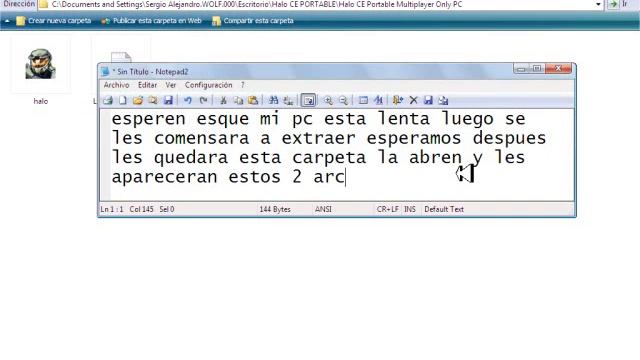Image resolution: width=640 pixels, height=360 pixels.
Task: Click the 'INS' insert mode status entry
Action: coord(410,209)
